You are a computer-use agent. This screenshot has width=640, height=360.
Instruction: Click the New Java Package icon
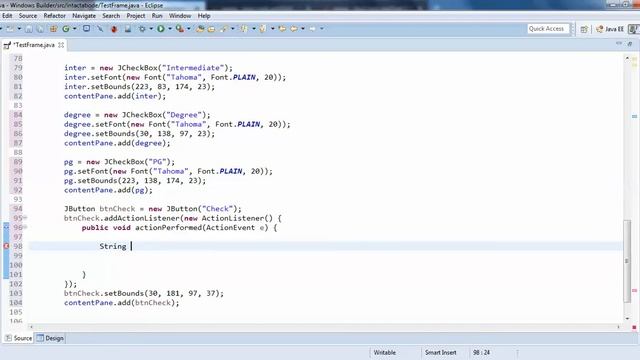(200, 29)
